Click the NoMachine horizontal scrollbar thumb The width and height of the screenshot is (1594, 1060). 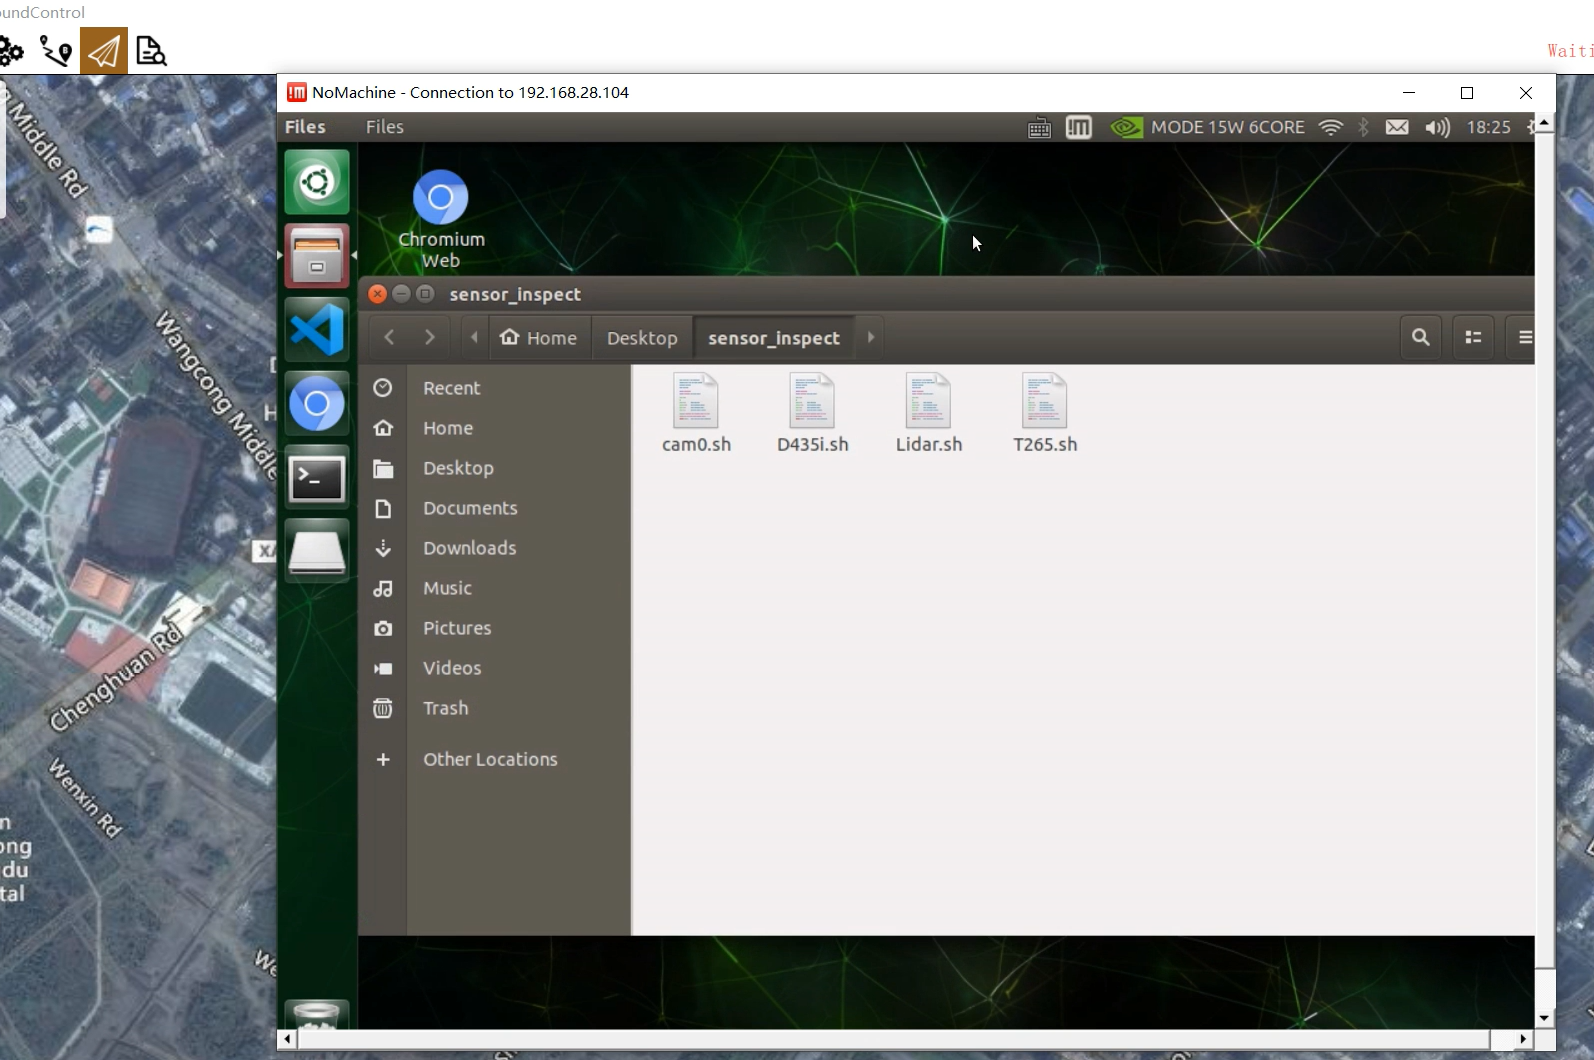894,1039
